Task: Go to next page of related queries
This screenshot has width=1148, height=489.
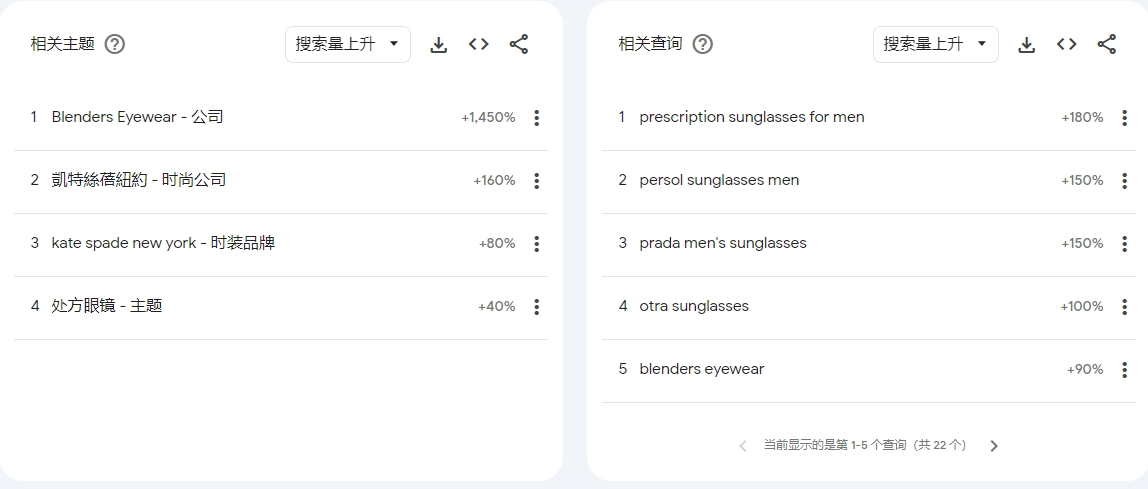Action: tap(994, 446)
